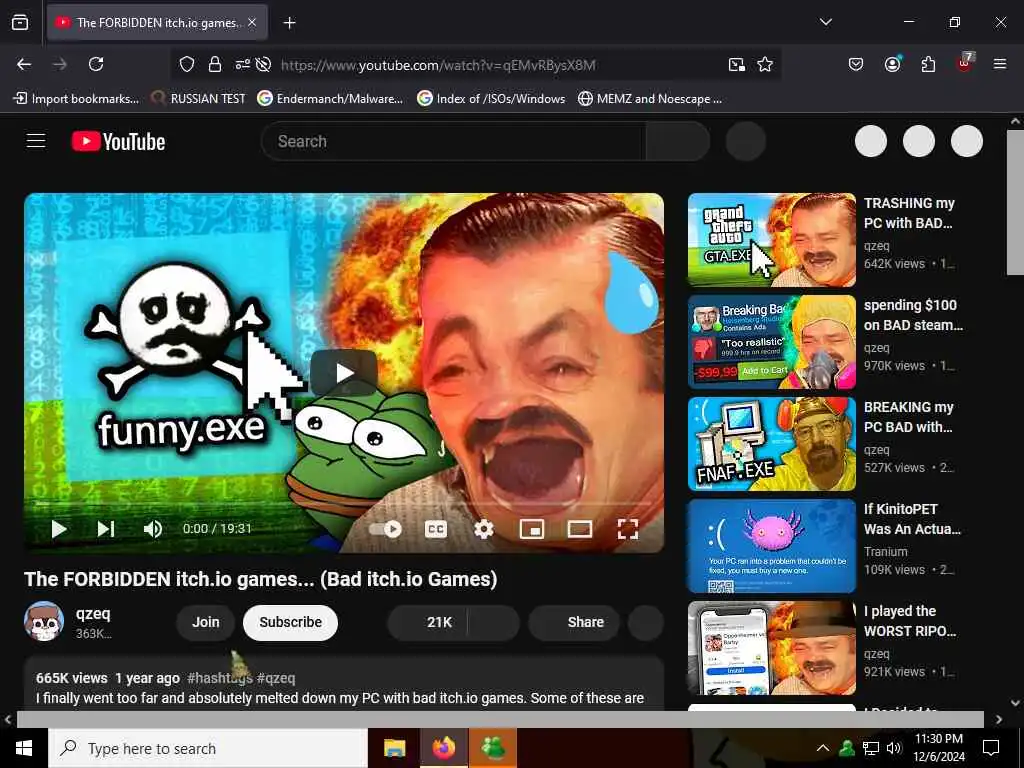View site security via padlock icon
Image resolution: width=1024 pixels, height=768 pixels.
(x=214, y=64)
